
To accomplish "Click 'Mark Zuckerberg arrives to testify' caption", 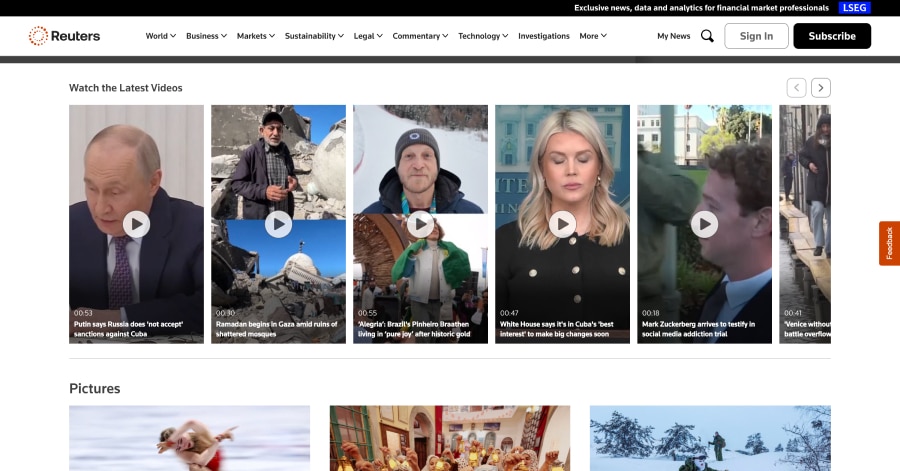I will tap(699, 329).
